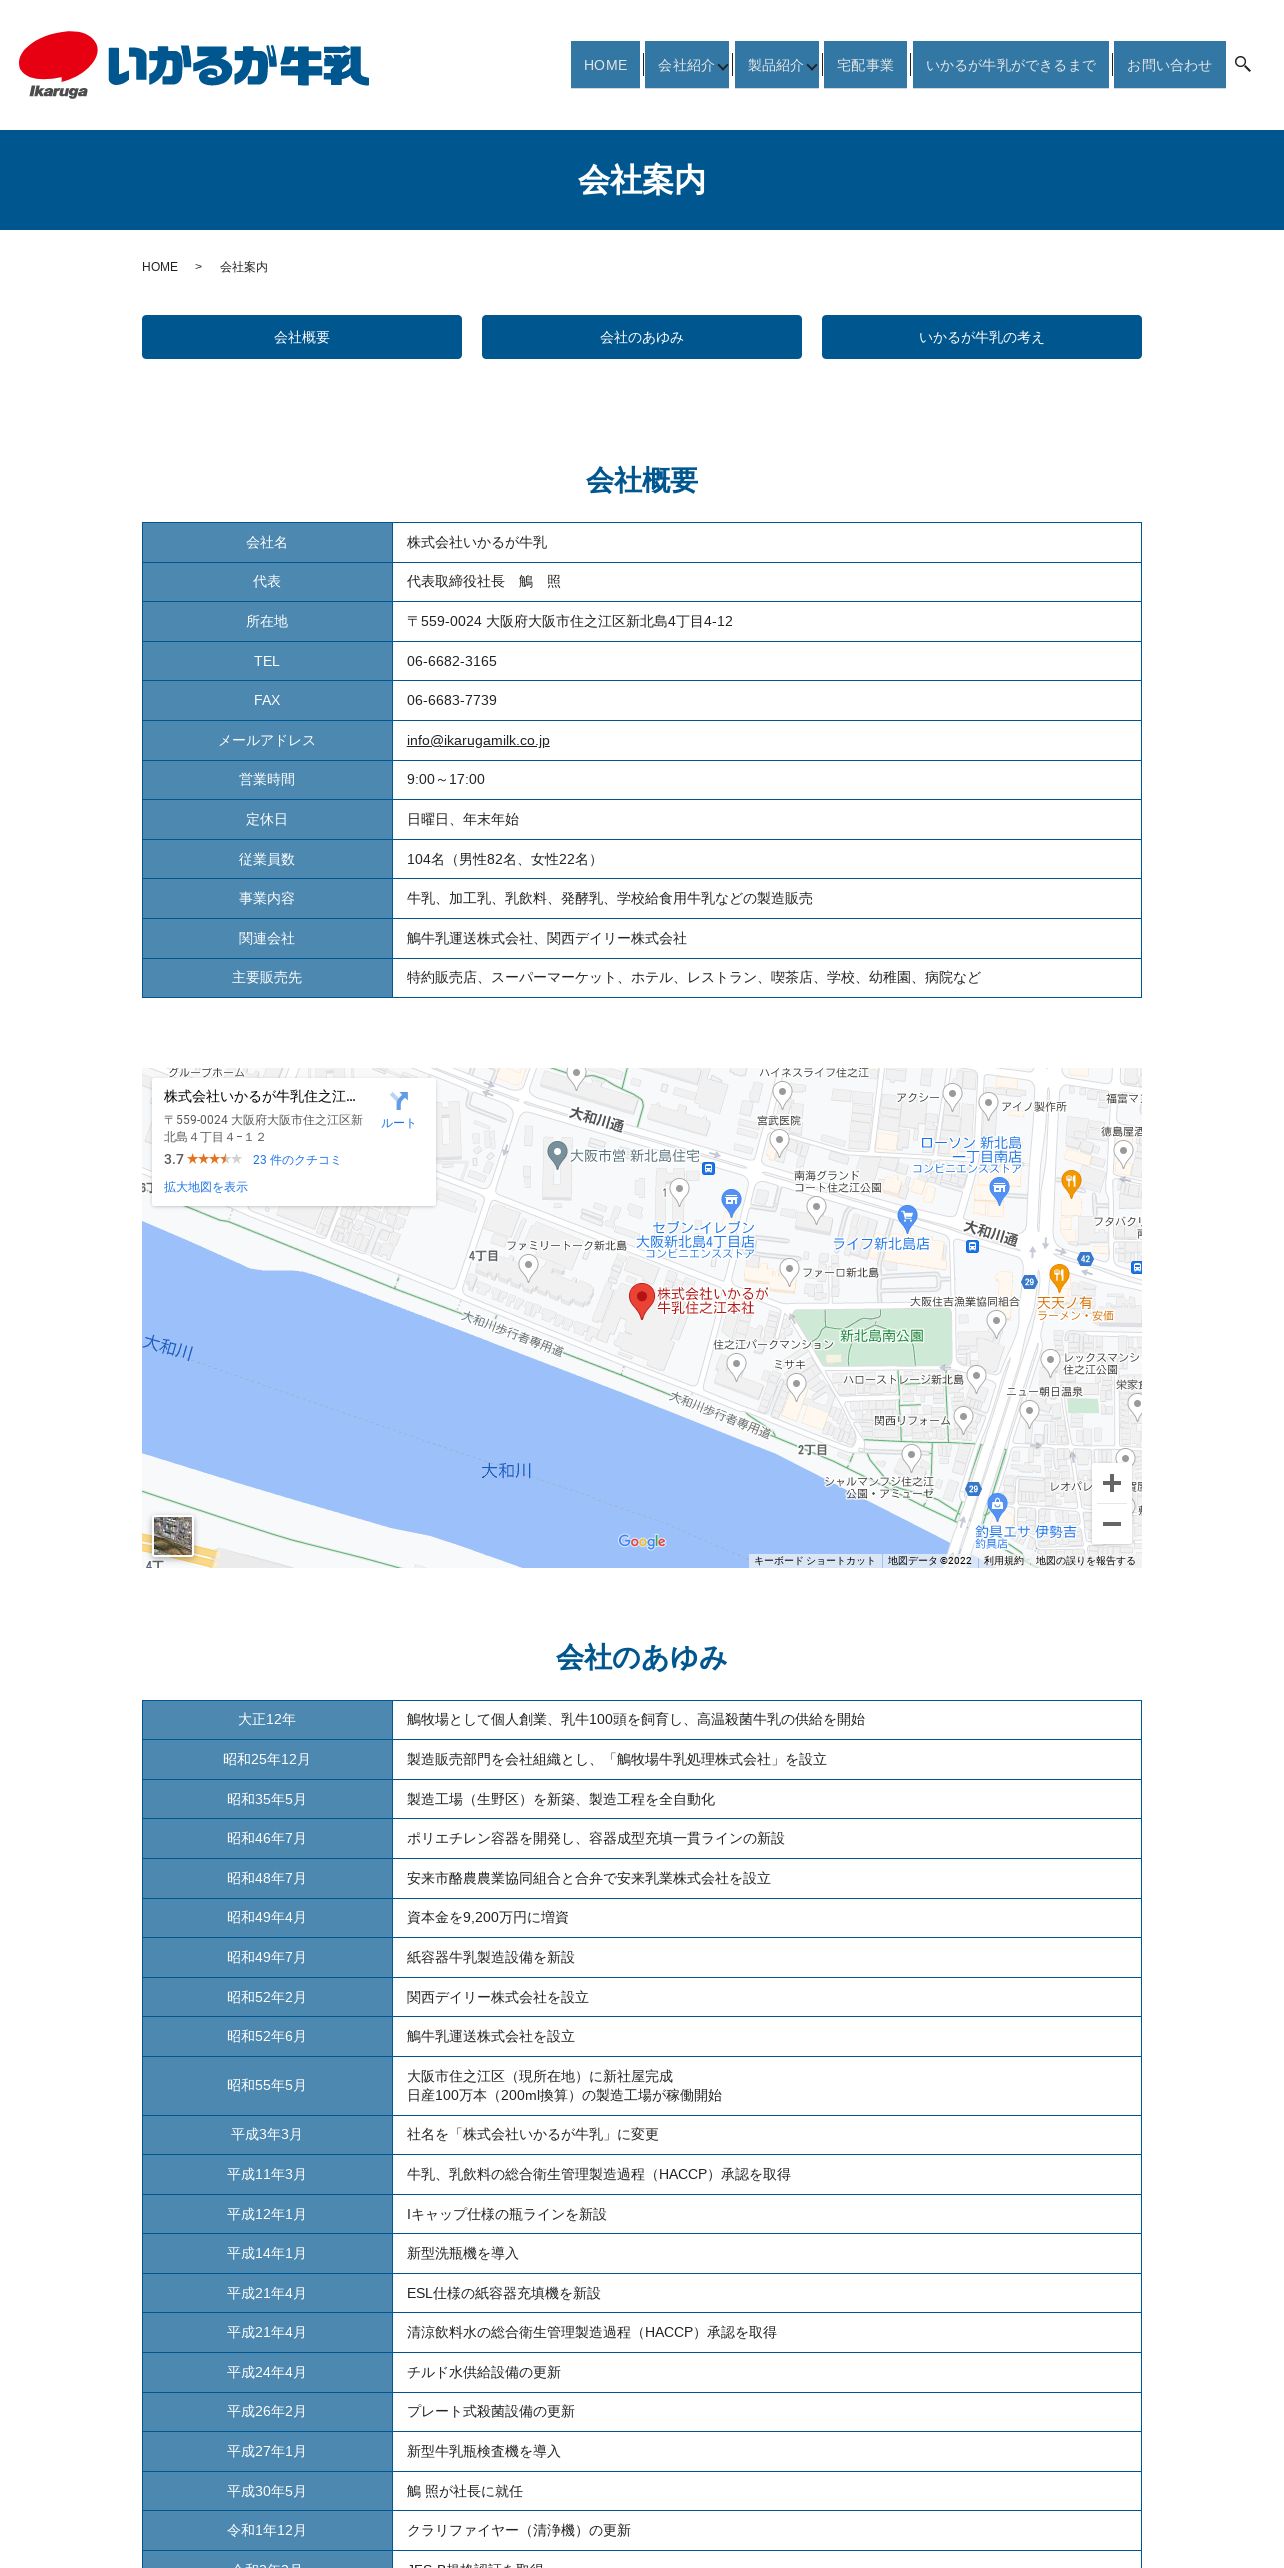
Task: Jump to 会社のあゆみ section button
Action: tap(642, 337)
